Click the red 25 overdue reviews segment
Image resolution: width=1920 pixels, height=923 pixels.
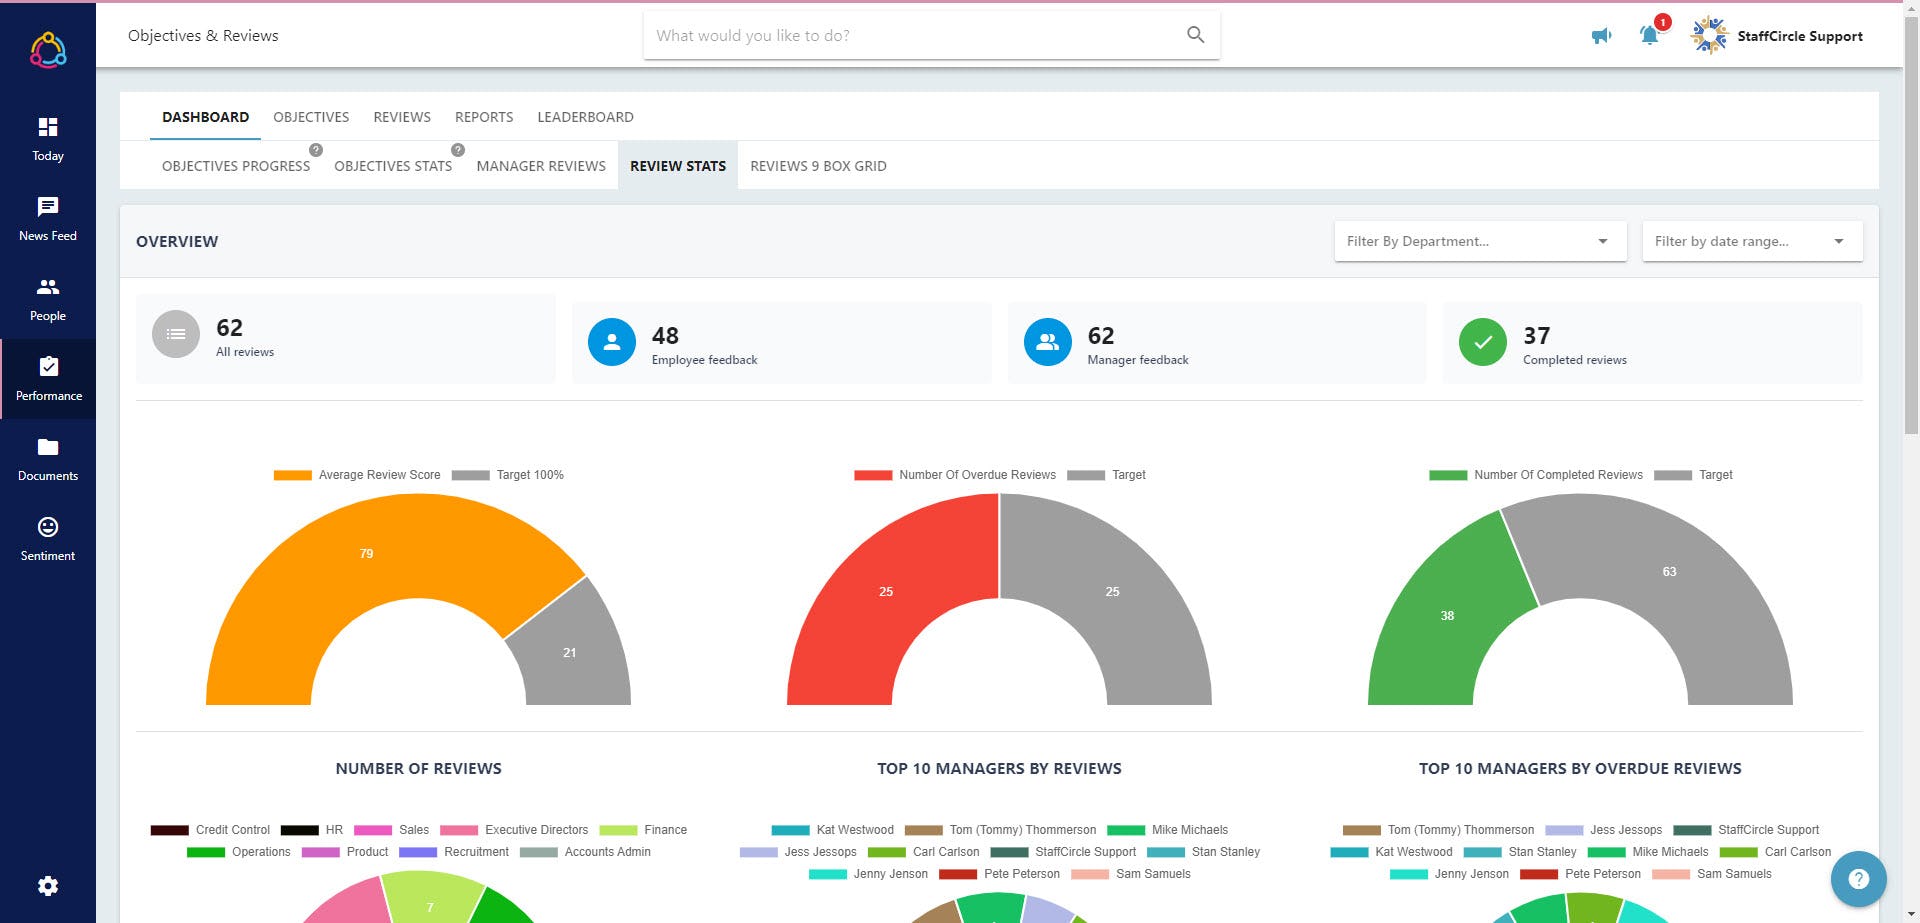(x=885, y=591)
